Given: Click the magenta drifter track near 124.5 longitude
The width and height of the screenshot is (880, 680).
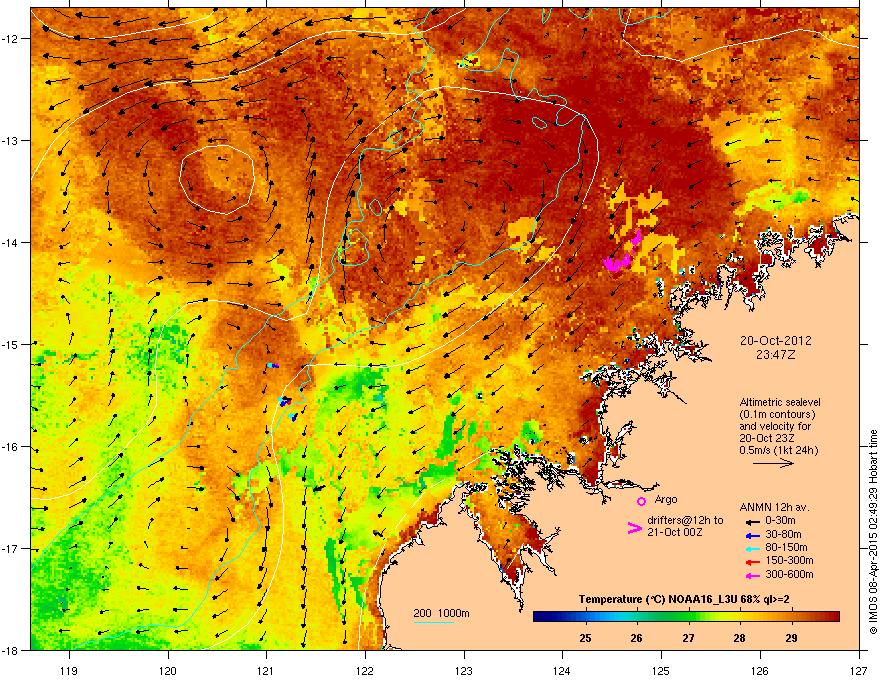Looking at the screenshot, I should point(622,252).
